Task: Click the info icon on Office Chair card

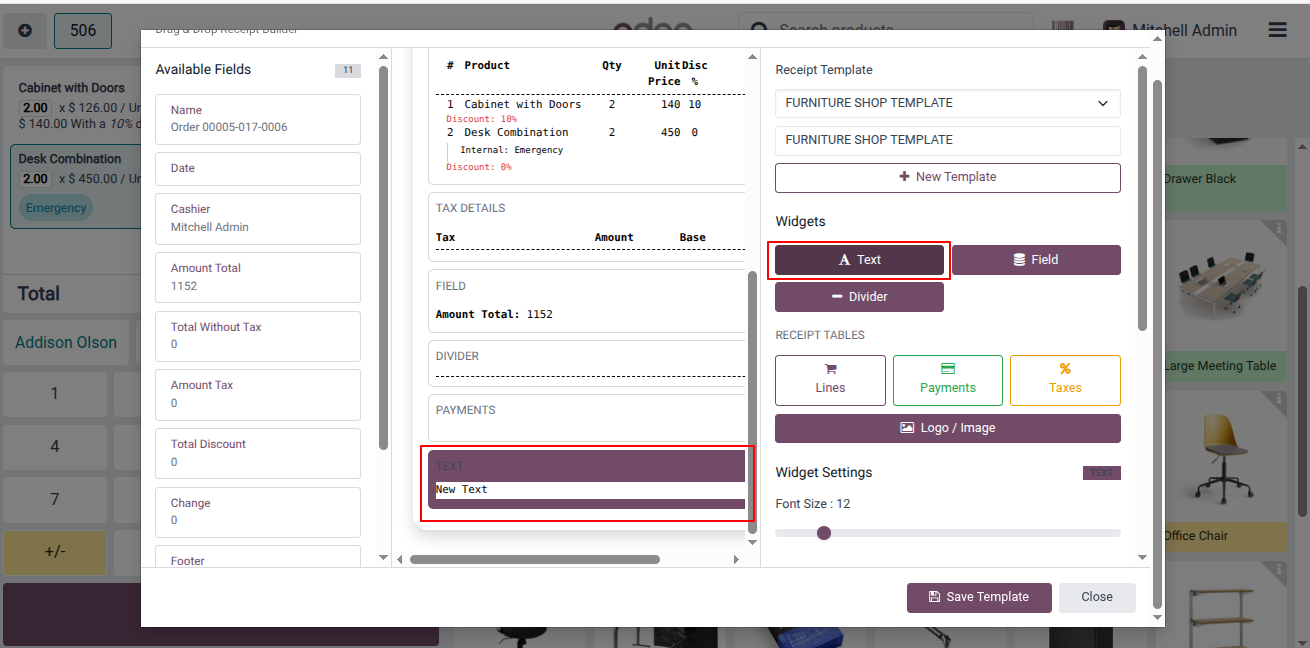Action: click(x=1279, y=399)
